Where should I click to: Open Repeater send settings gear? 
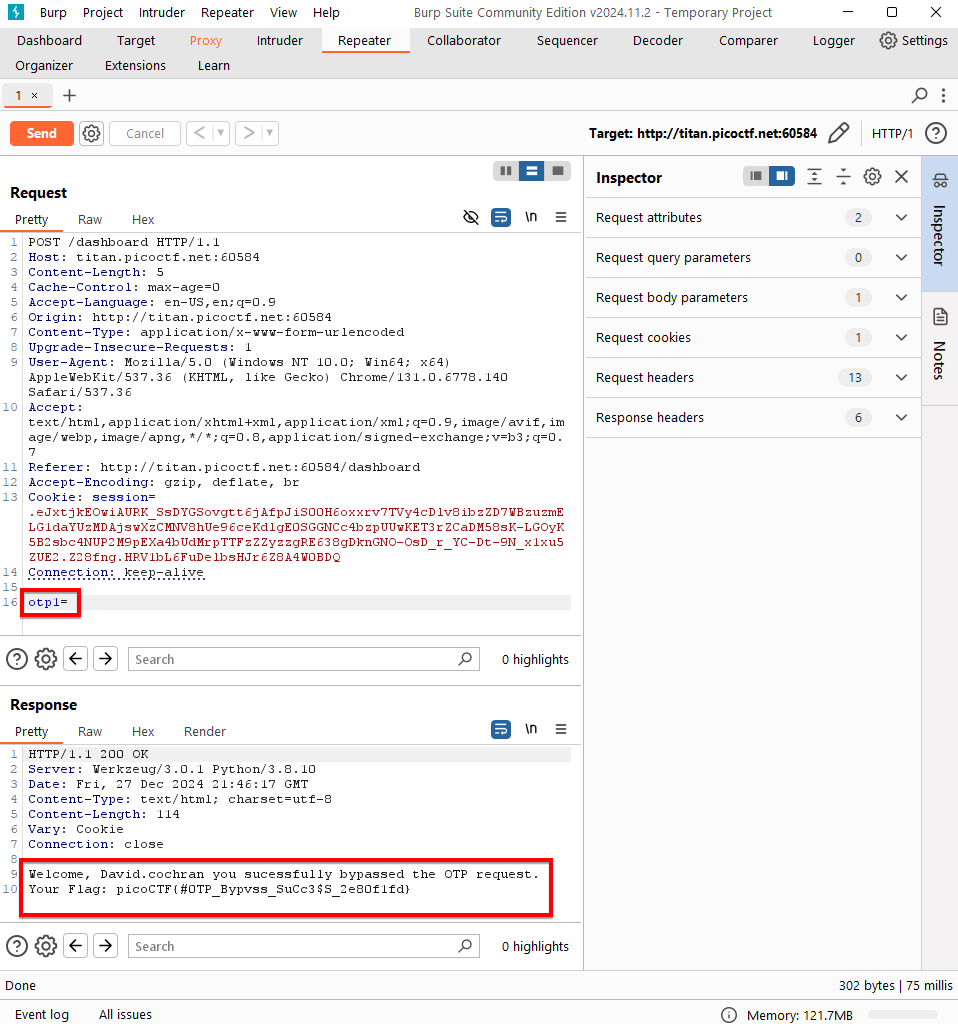coord(91,133)
